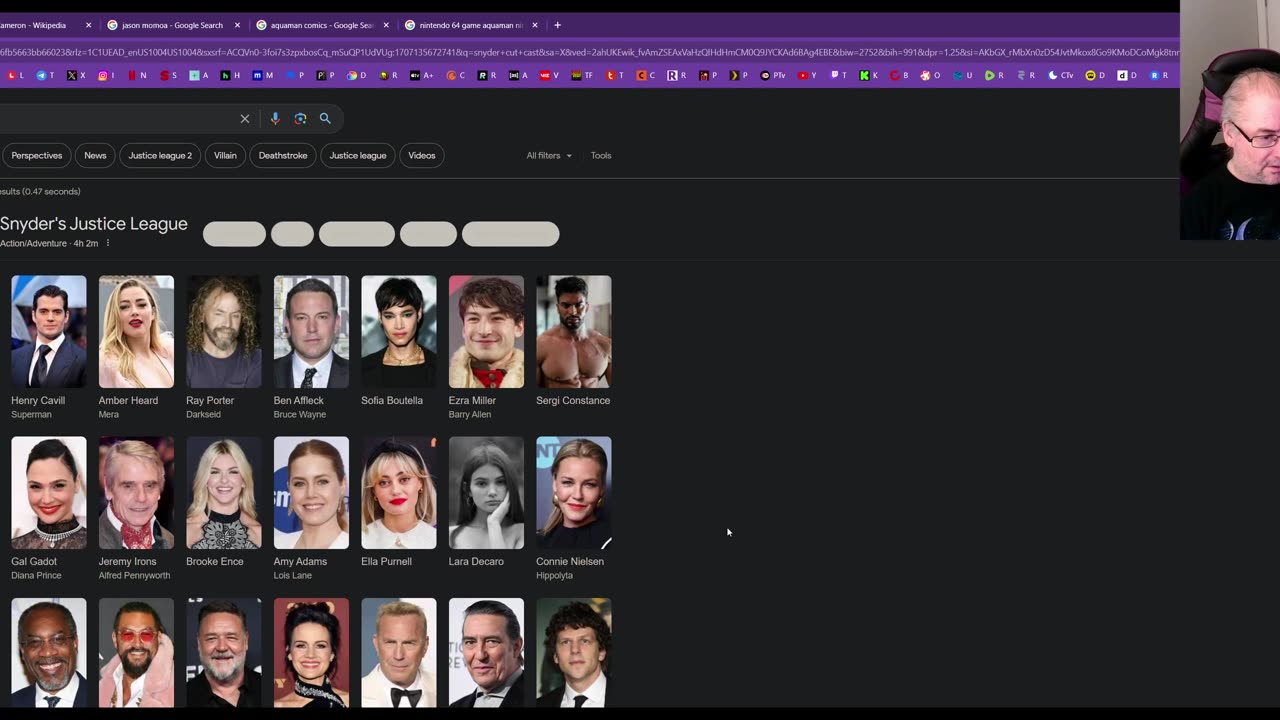Open the Amber Heard cast photo
The height and width of the screenshot is (720, 1280).
(136, 331)
